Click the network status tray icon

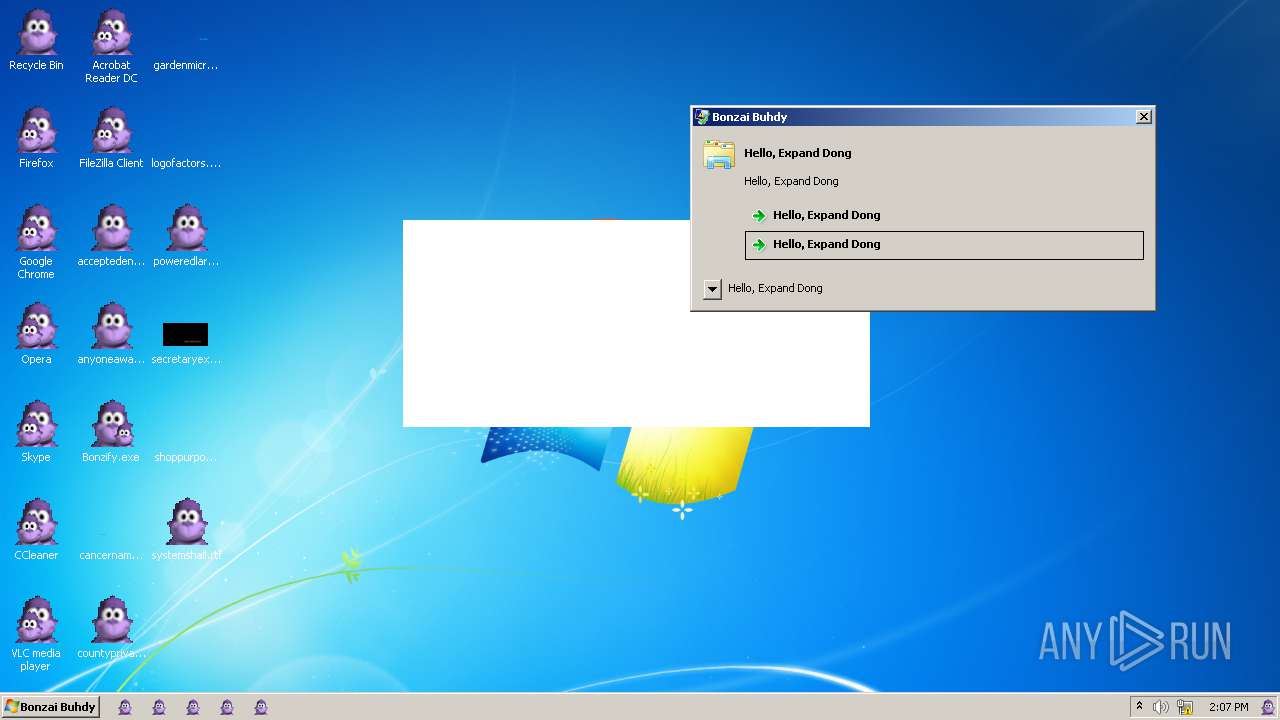[1185, 707]
